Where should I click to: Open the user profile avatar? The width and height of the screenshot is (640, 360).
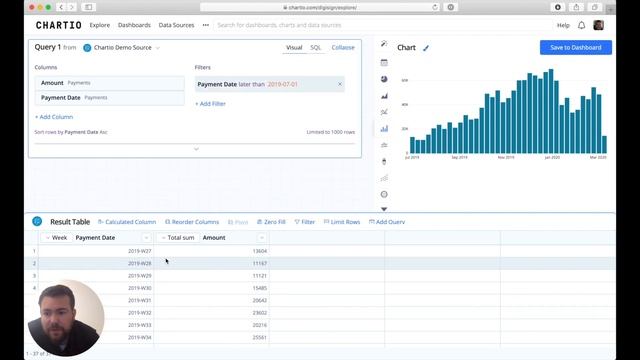point(598,25)
